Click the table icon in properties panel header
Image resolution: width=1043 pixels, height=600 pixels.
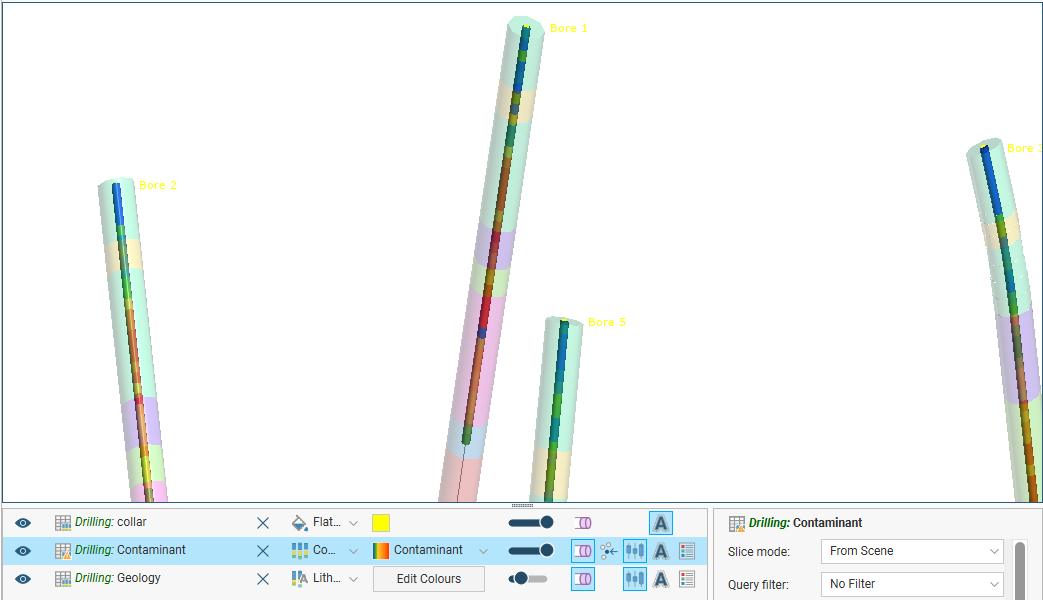(x=737, y=524)
